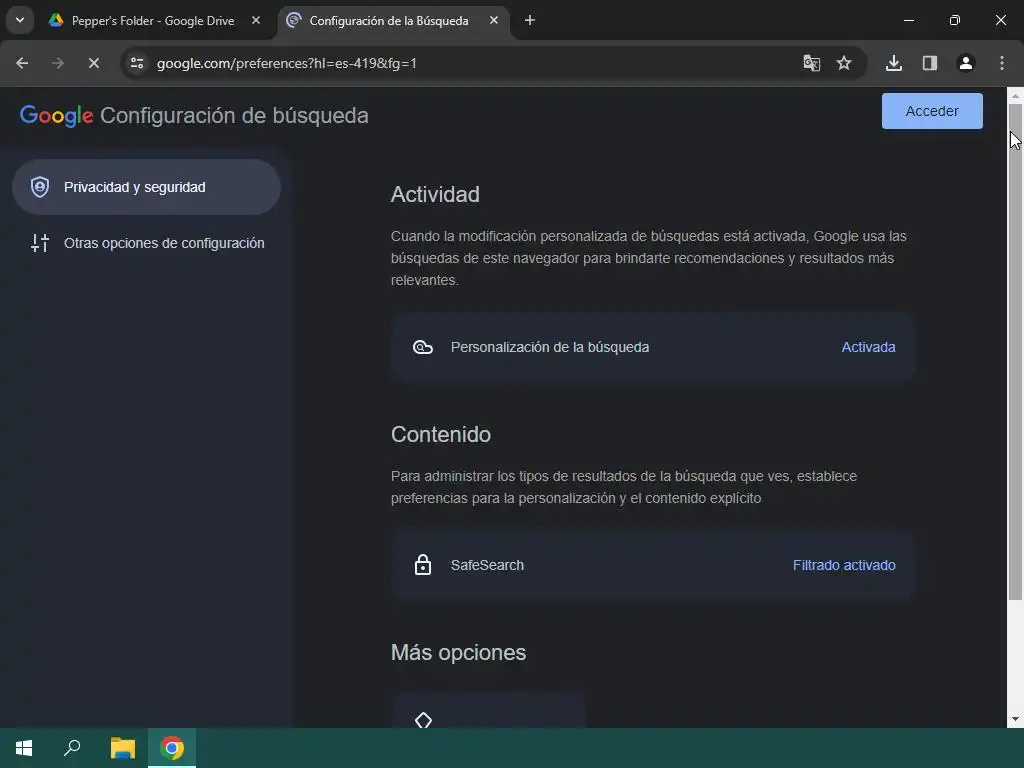
Task: Bookmark this page with the star
Action: tap(844, 63)
